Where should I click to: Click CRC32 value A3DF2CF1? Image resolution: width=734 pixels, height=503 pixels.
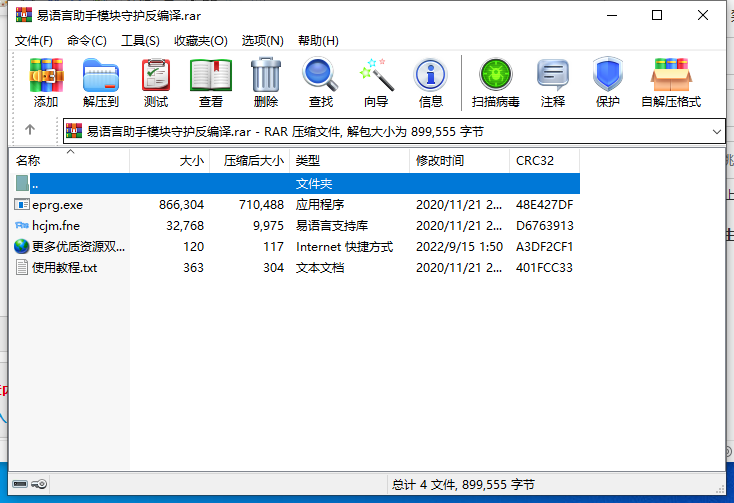click(544, 247)
